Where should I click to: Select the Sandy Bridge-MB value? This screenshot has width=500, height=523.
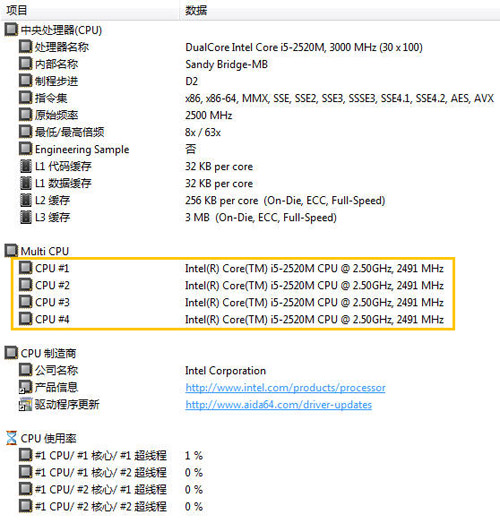(226, 64)
